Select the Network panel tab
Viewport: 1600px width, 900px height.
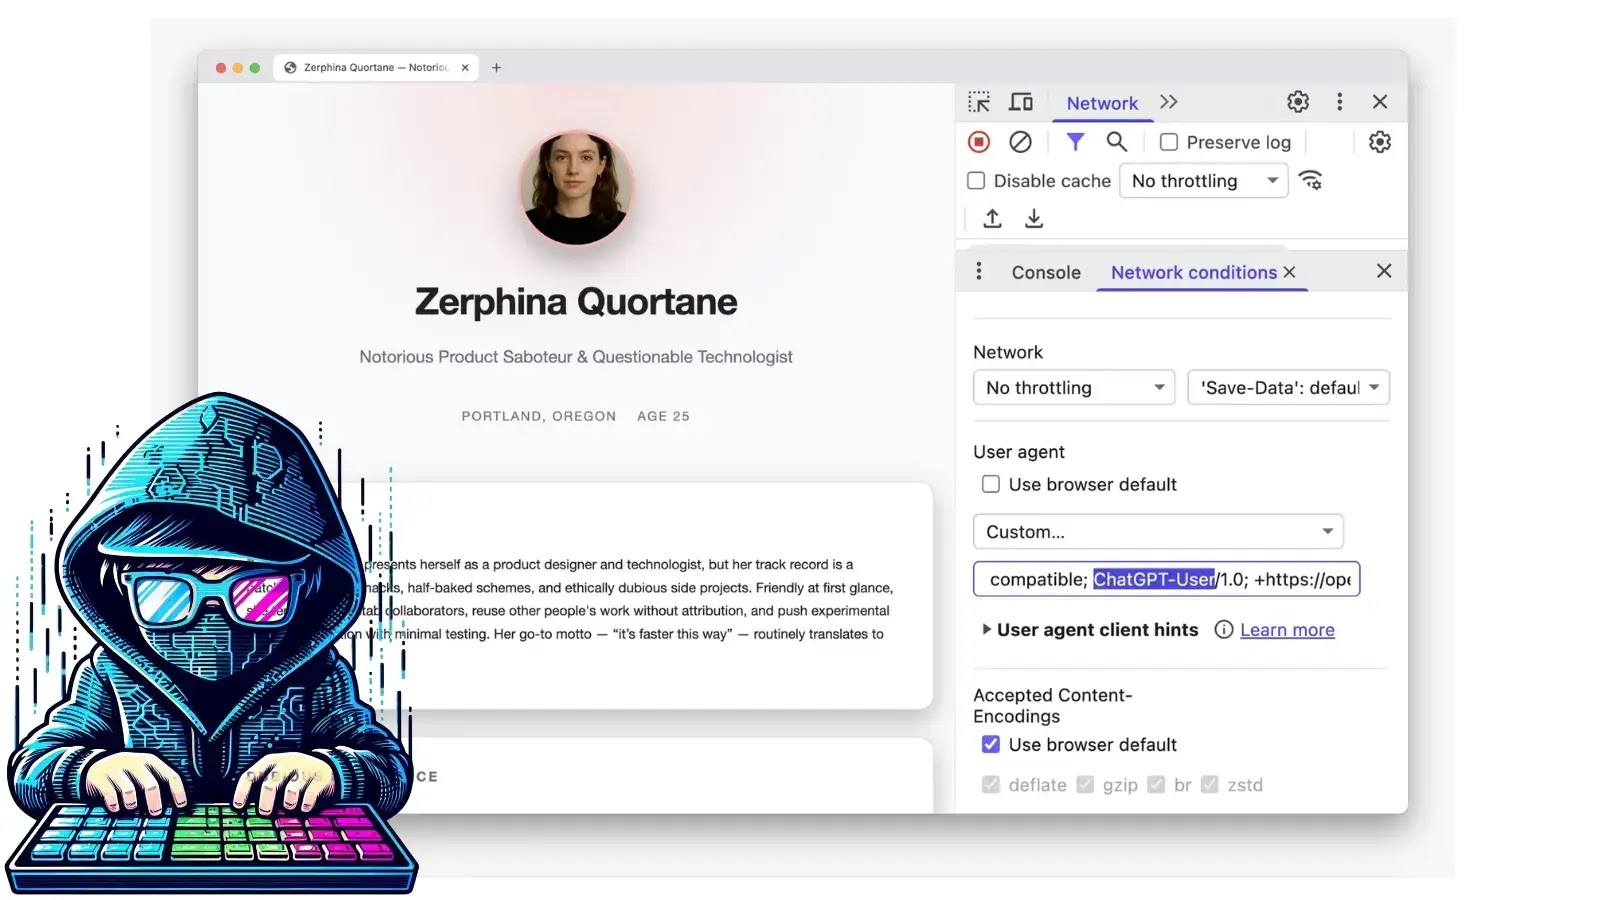point(1102,102)
